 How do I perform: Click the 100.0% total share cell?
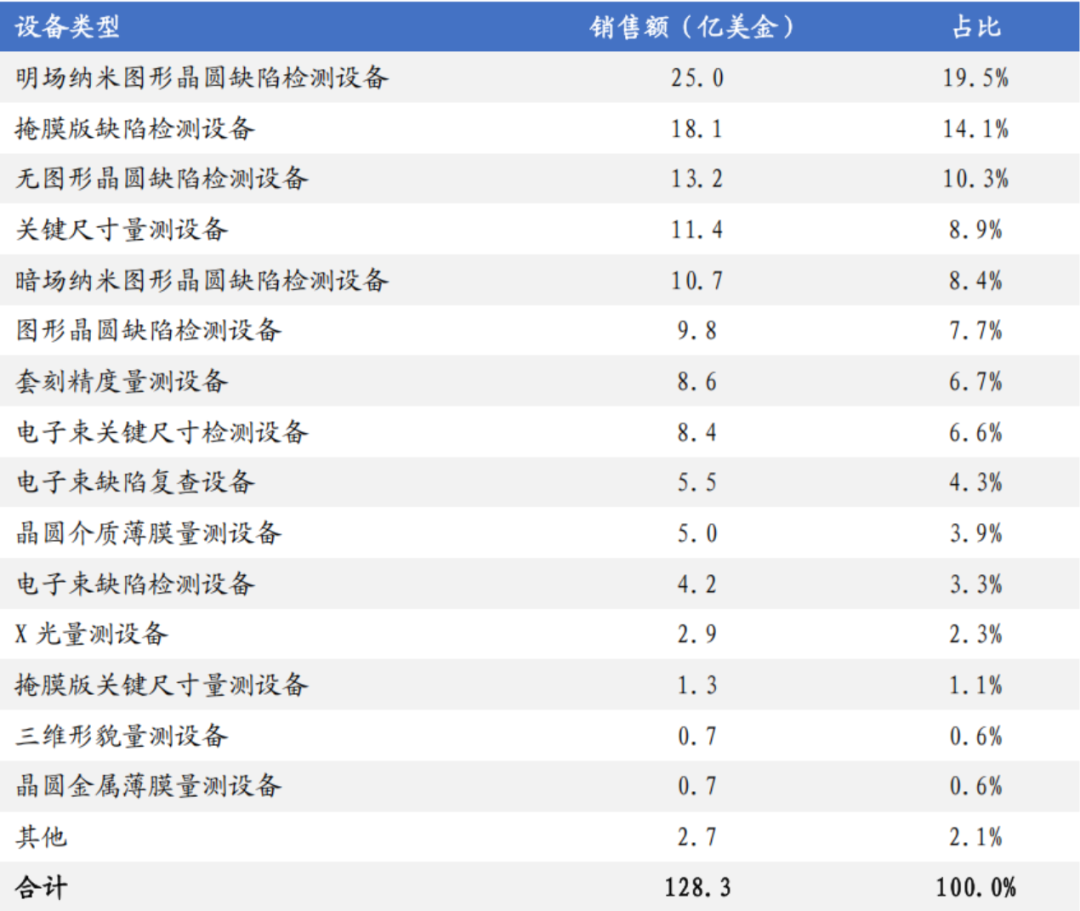click(975, 887)
